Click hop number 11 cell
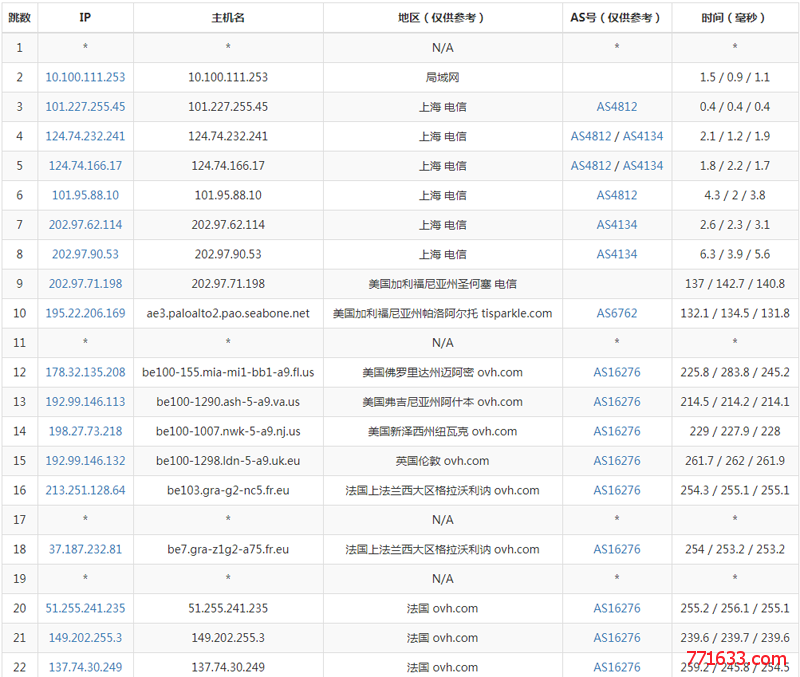 pyautogui.click(x=19, y=343)
